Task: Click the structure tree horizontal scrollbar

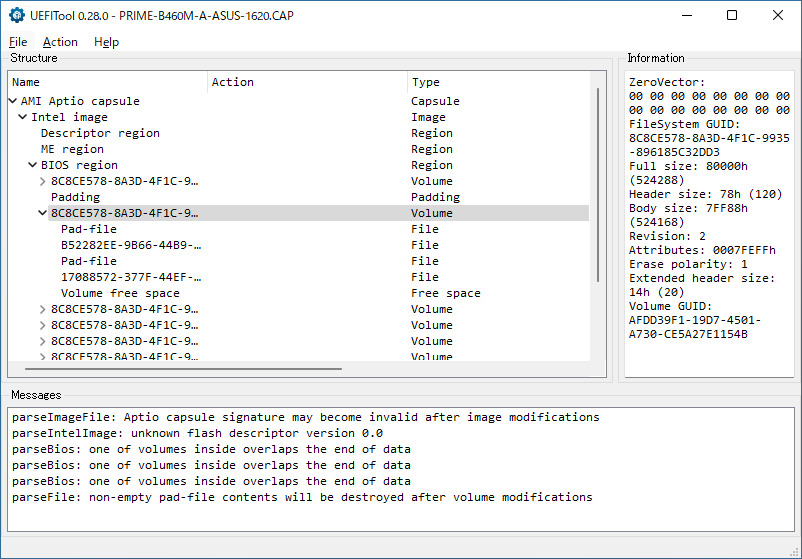Action: 183,368
